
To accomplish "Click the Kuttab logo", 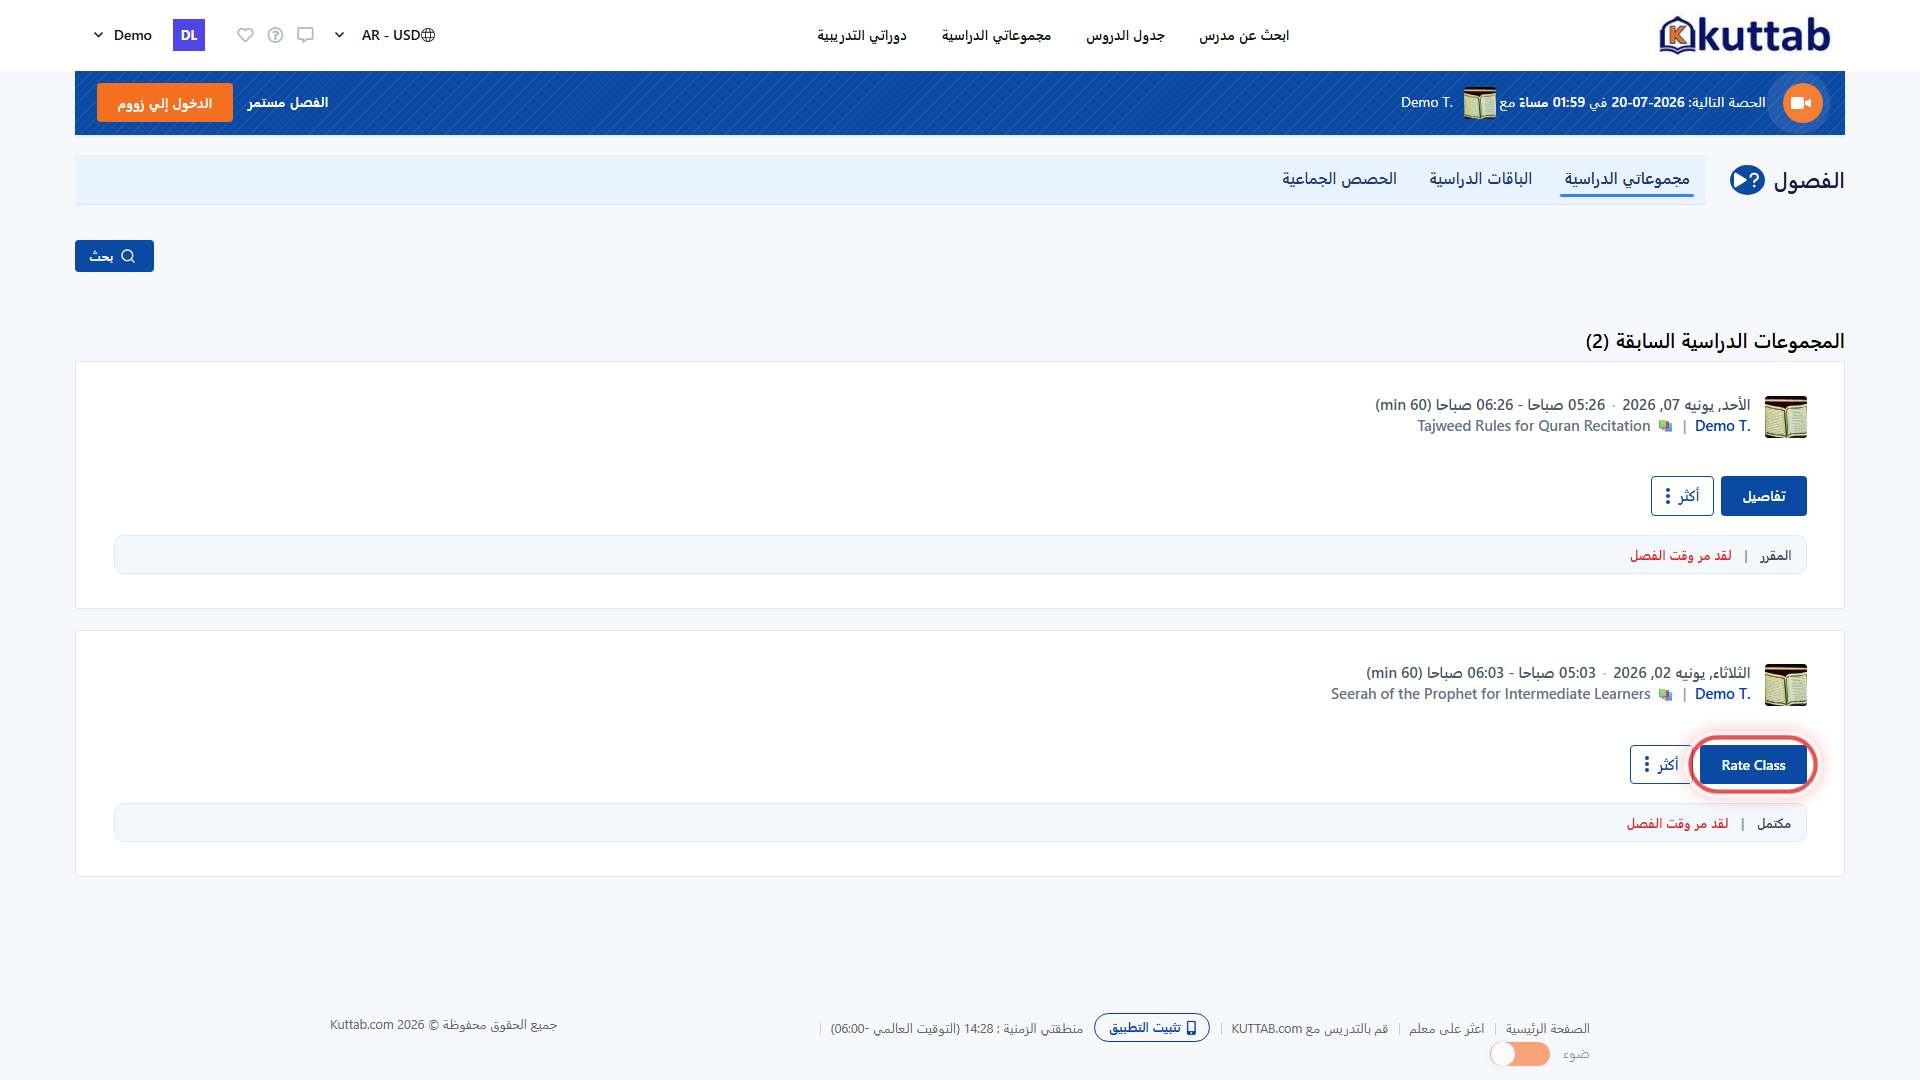I will pyautogui.click(x=1745, y=35).
